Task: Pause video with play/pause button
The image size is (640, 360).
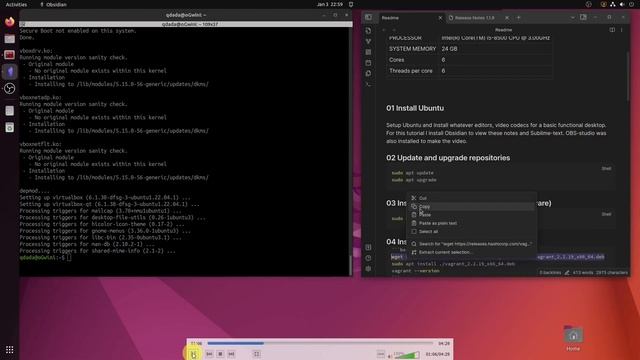Action: (x=193, y=354)
